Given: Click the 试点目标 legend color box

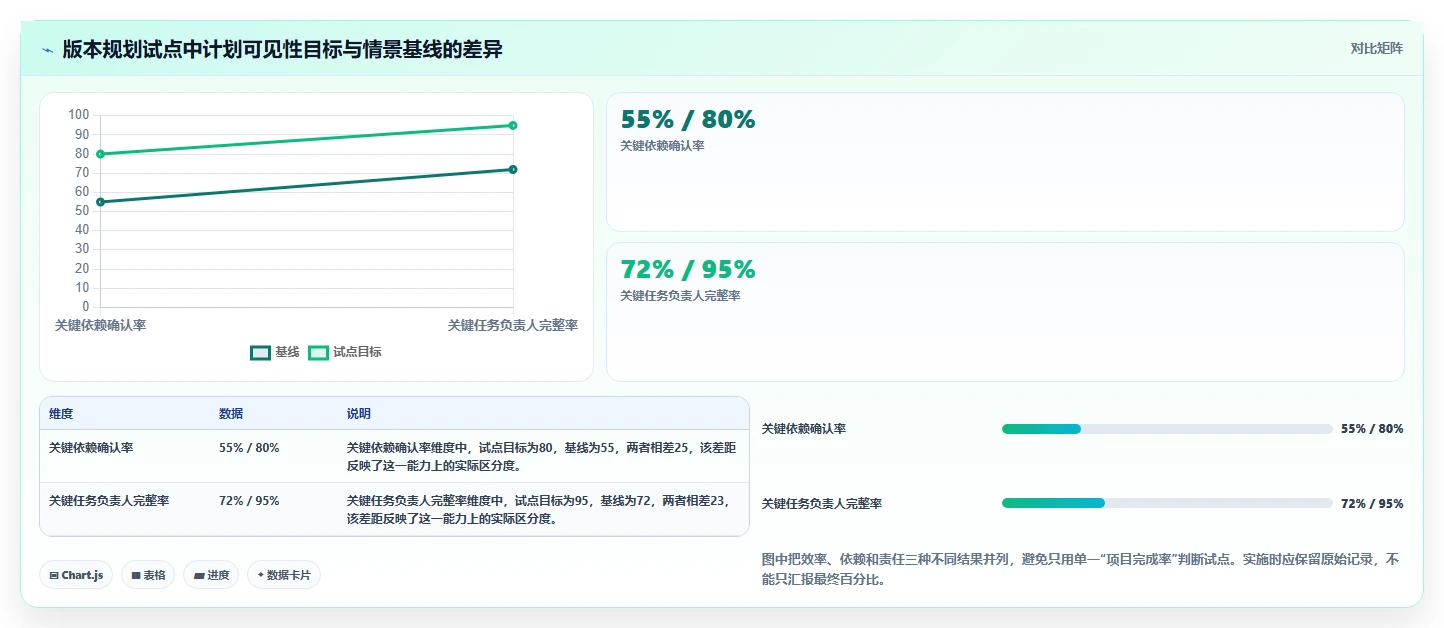Looking at the screenshot, I should 318,353.
